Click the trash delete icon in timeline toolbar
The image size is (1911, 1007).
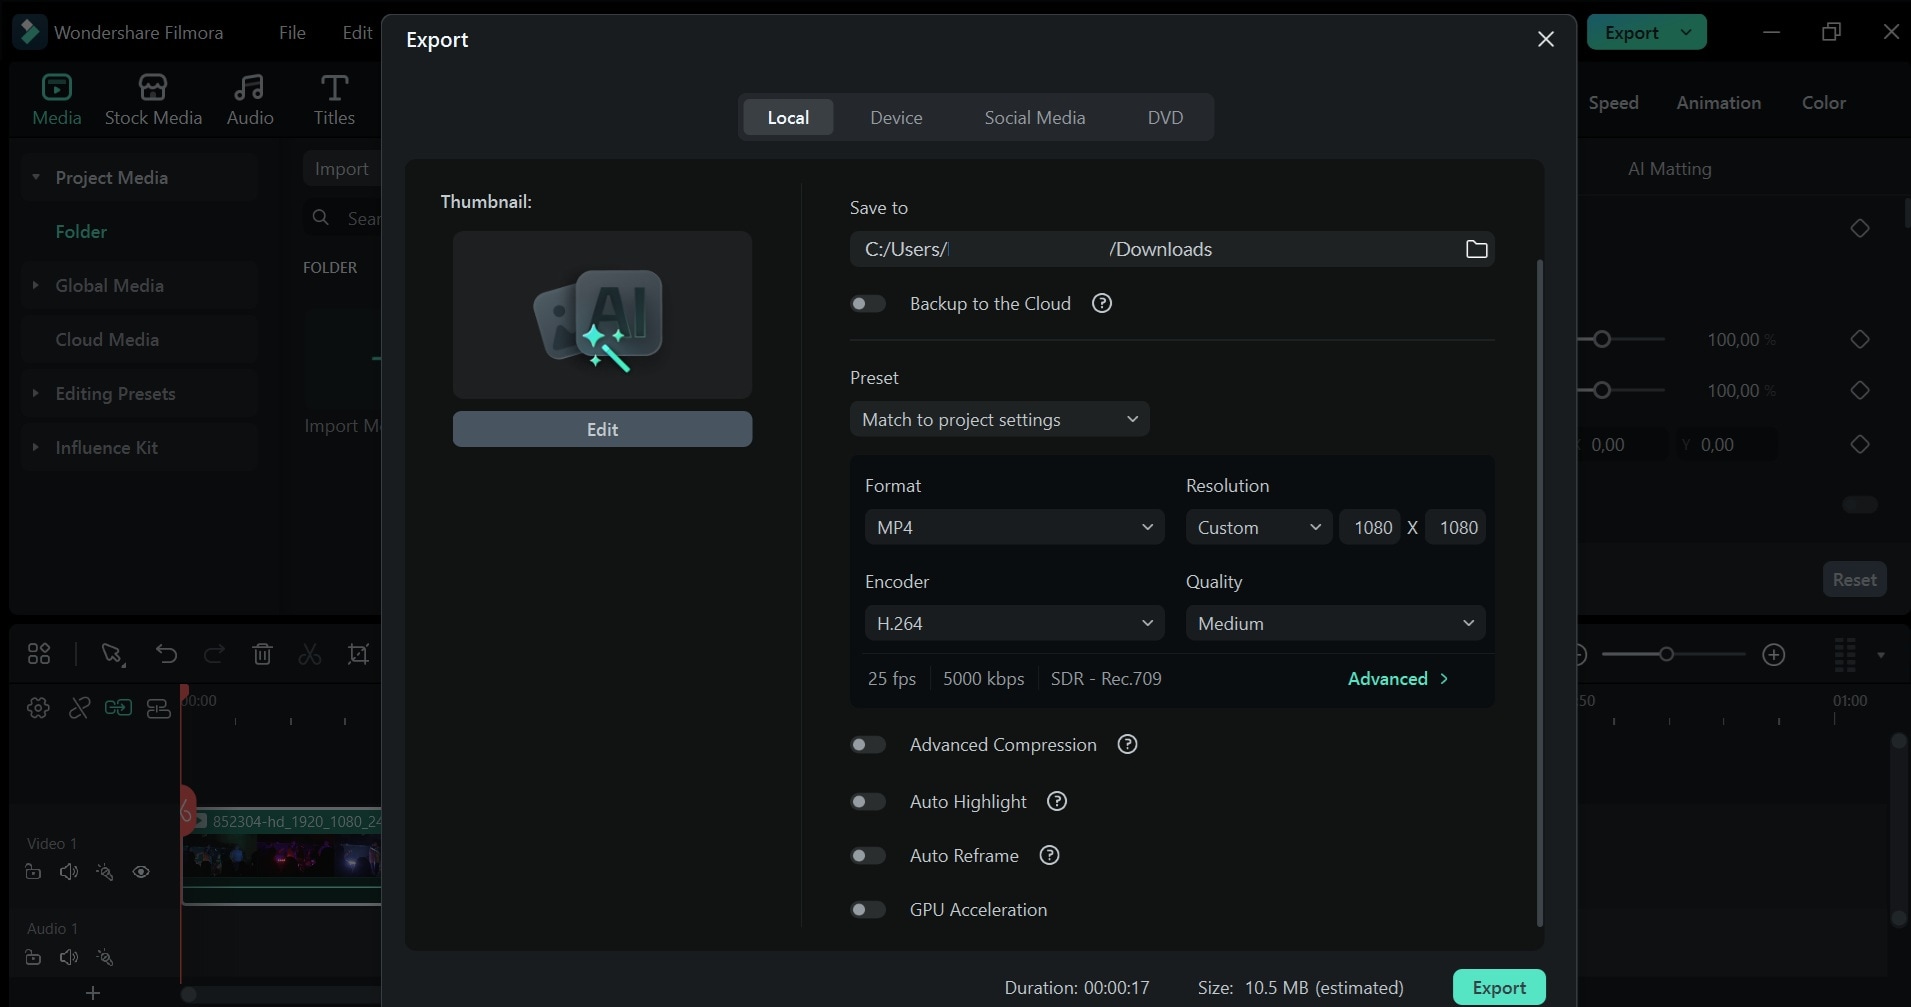coord(262,654)
